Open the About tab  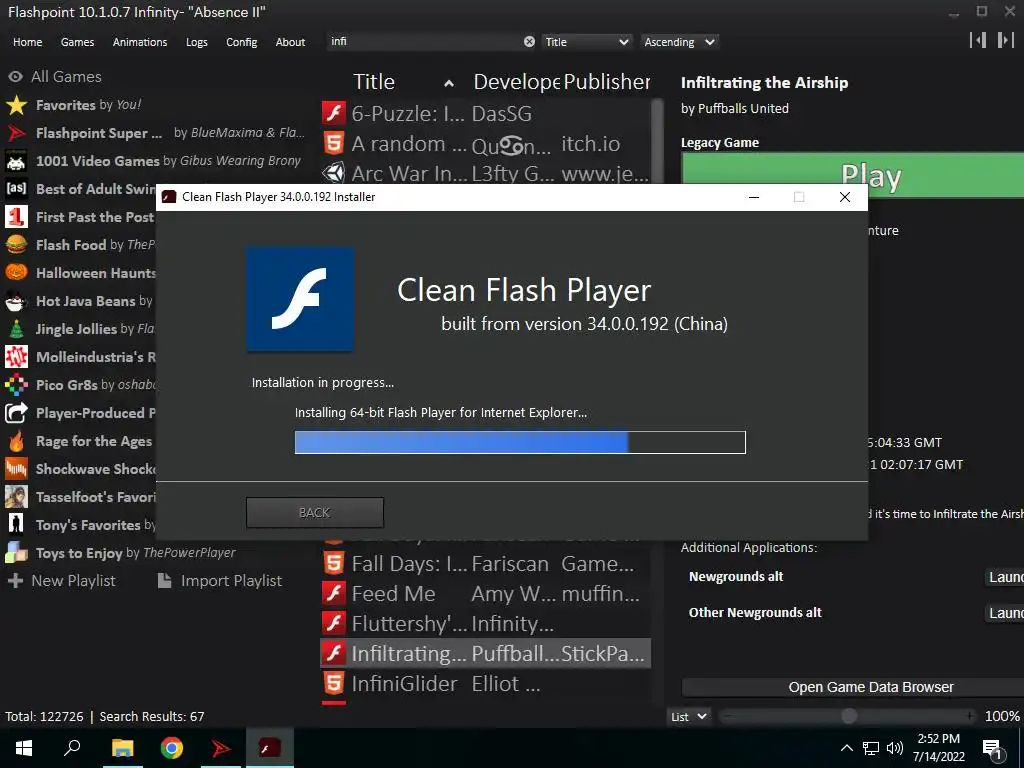click(x=290, y=42)
